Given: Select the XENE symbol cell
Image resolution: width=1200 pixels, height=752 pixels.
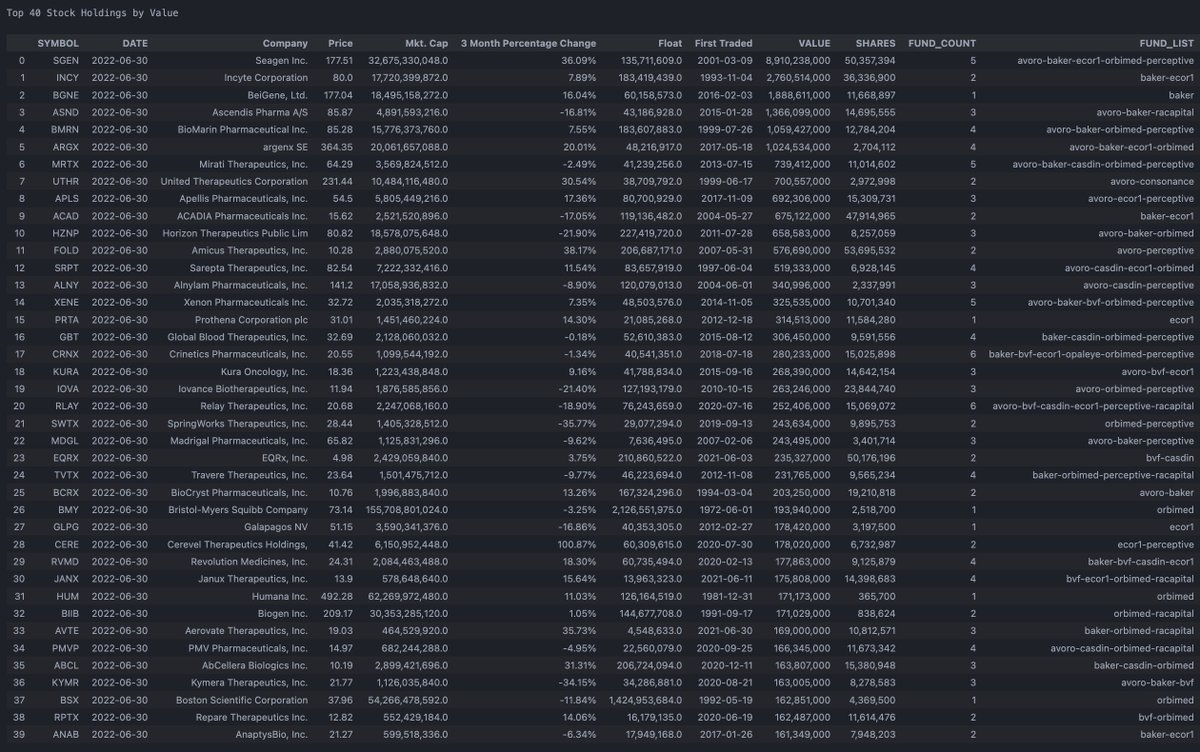Looking at the screenshot, I should point(65,301).
